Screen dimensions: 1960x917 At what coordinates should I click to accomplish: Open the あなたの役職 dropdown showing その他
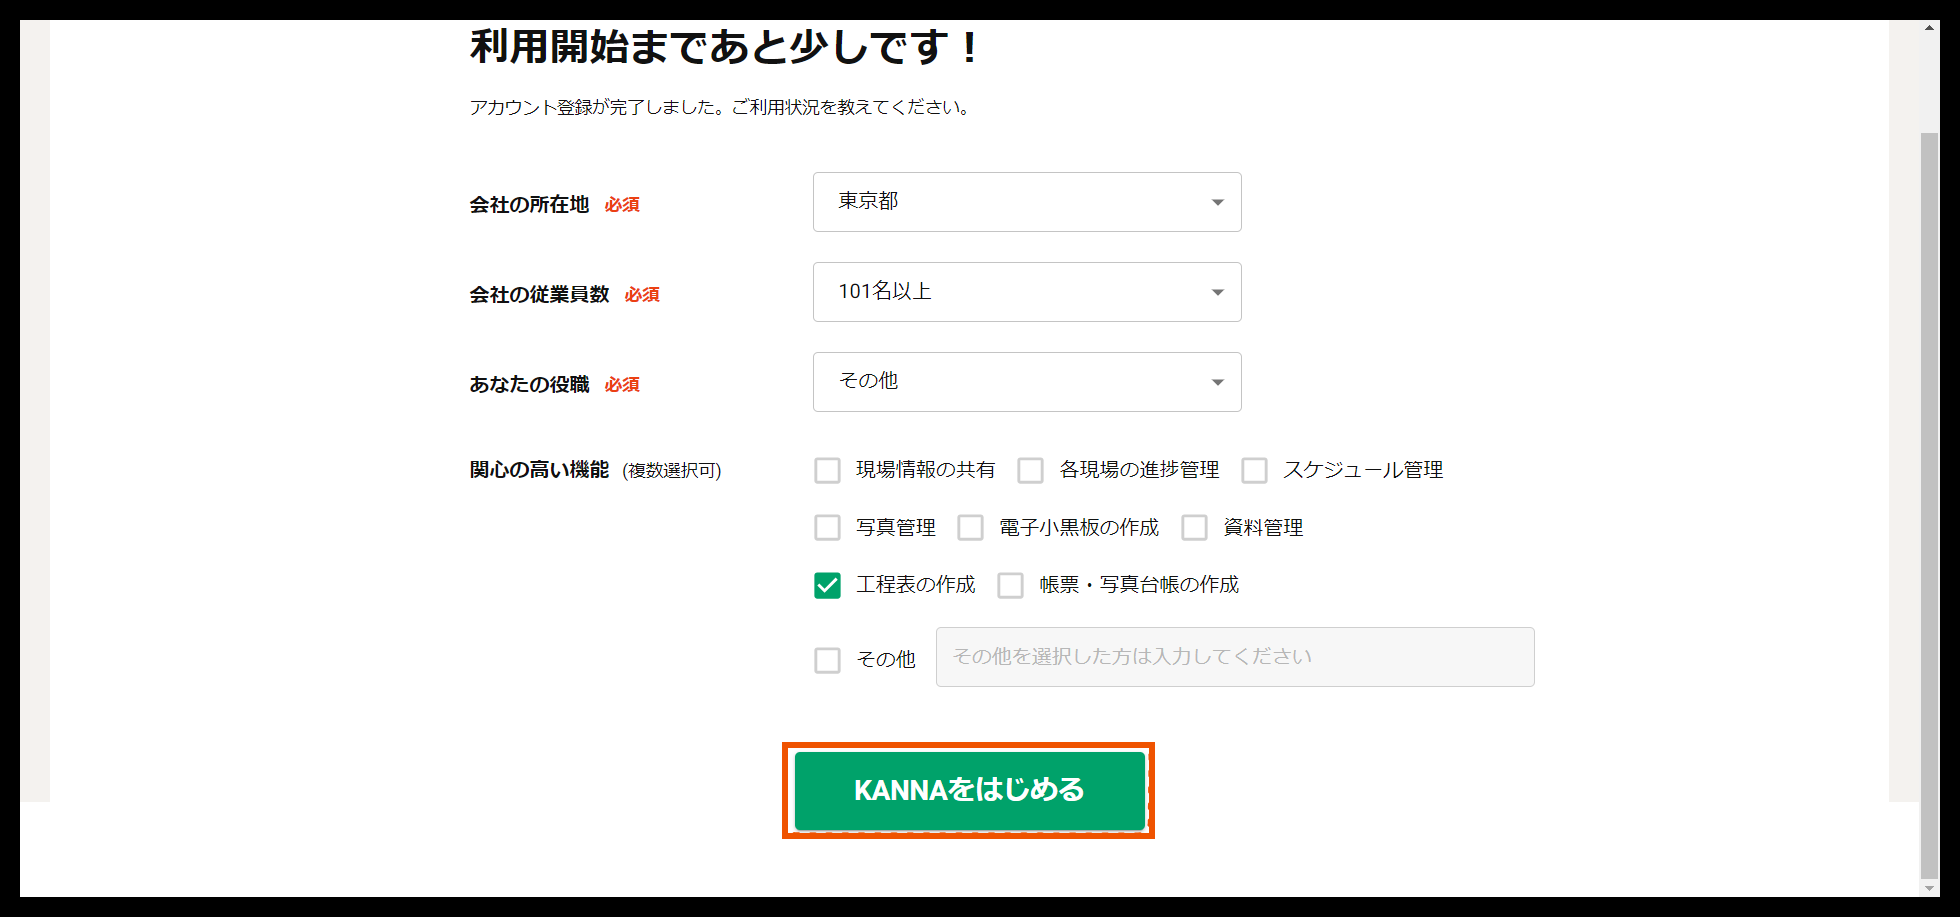(x=1026, y=381)
